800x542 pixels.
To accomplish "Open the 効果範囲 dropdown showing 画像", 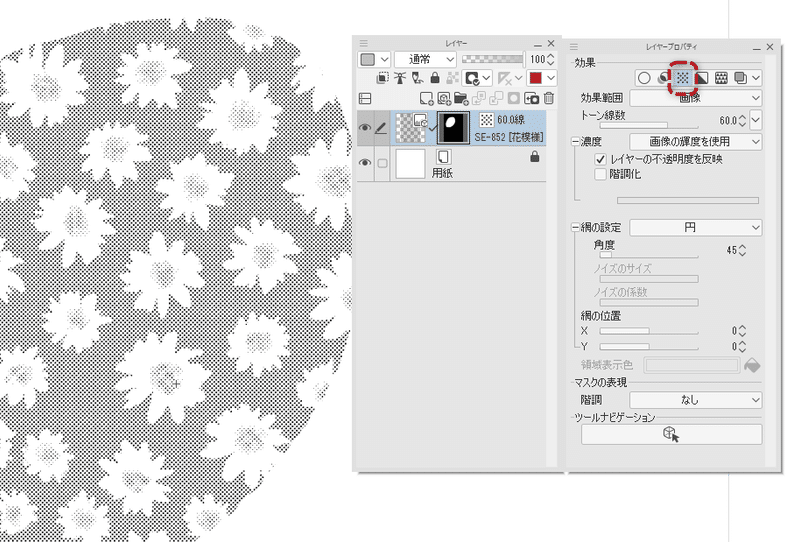I will coord(696,97).
